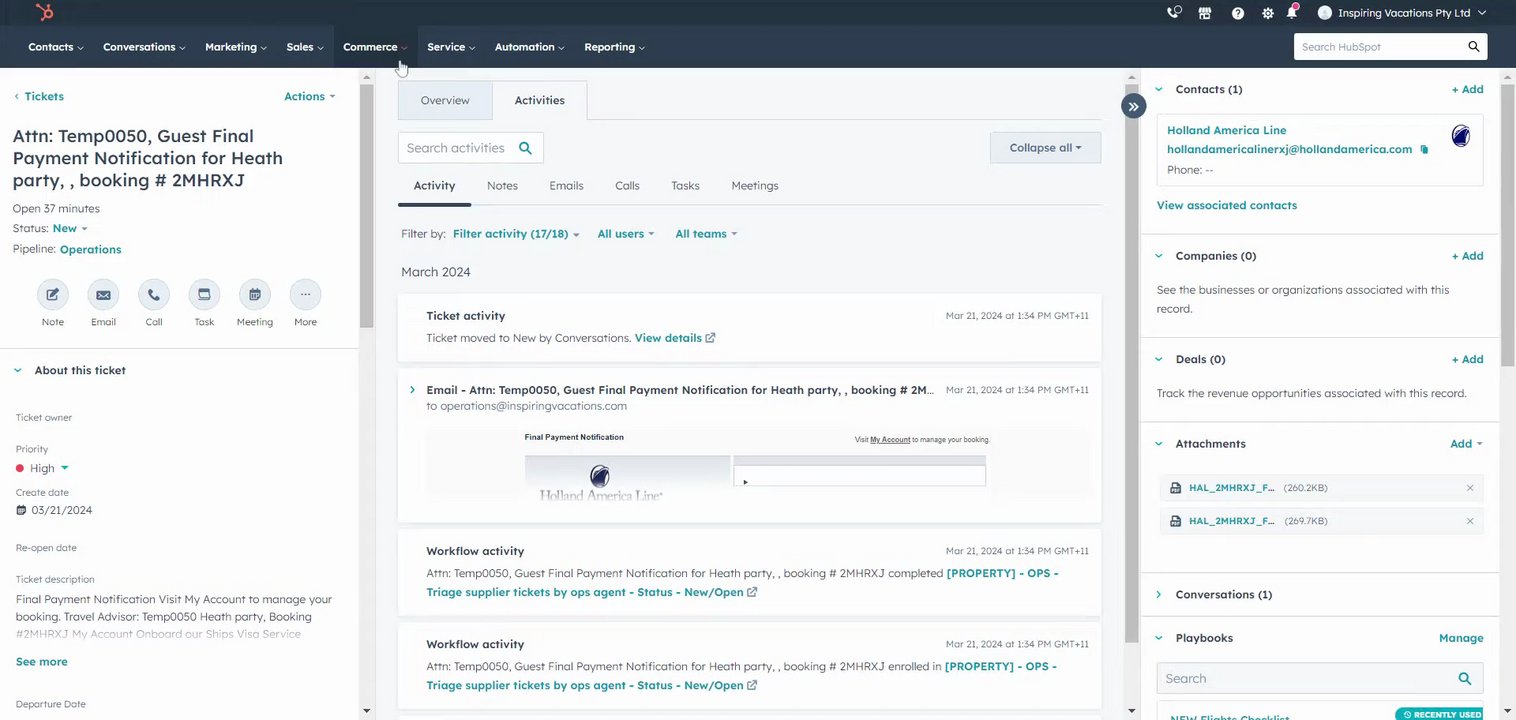Viewport: 1516px width, 720px height.
Task: Remove the 260.2KB attachment
Action: [1470, 488]
